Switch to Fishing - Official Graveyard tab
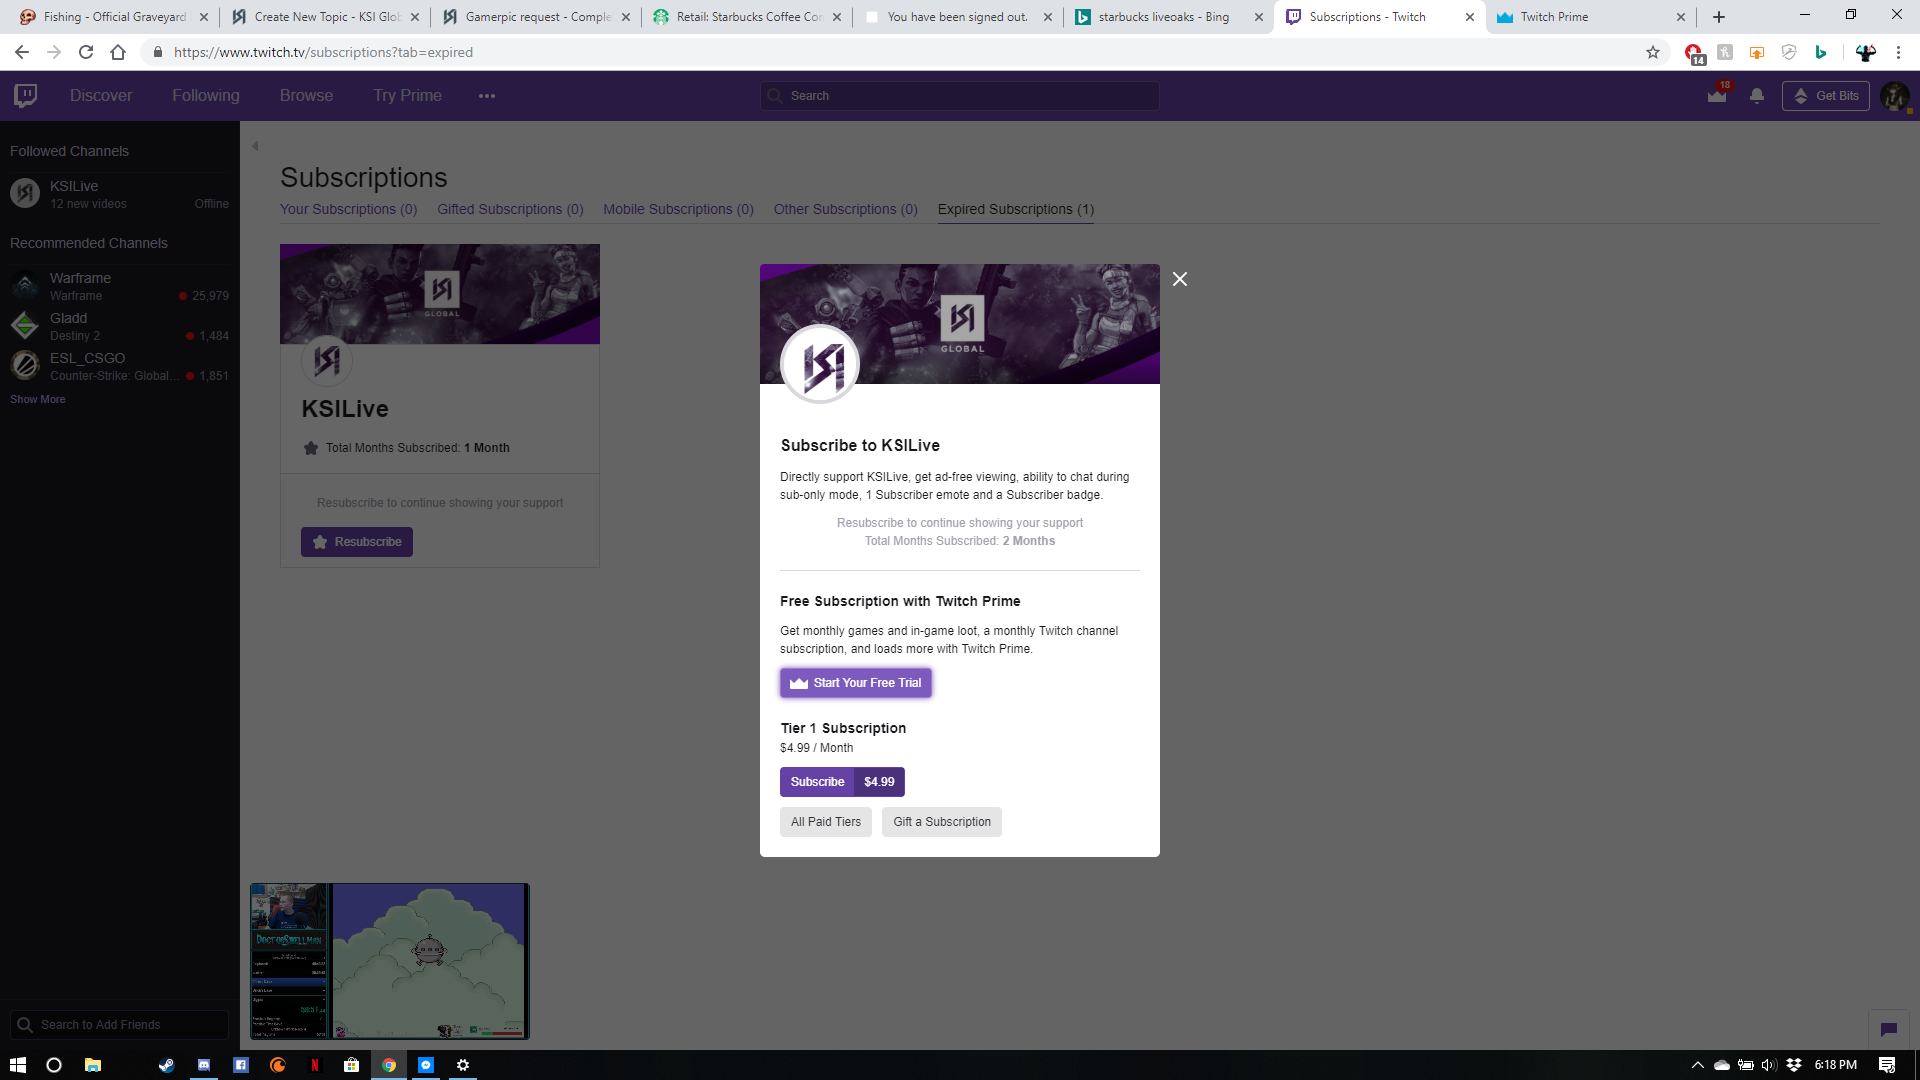Viewport: 1920px width, 1080px height. (114, 17)
